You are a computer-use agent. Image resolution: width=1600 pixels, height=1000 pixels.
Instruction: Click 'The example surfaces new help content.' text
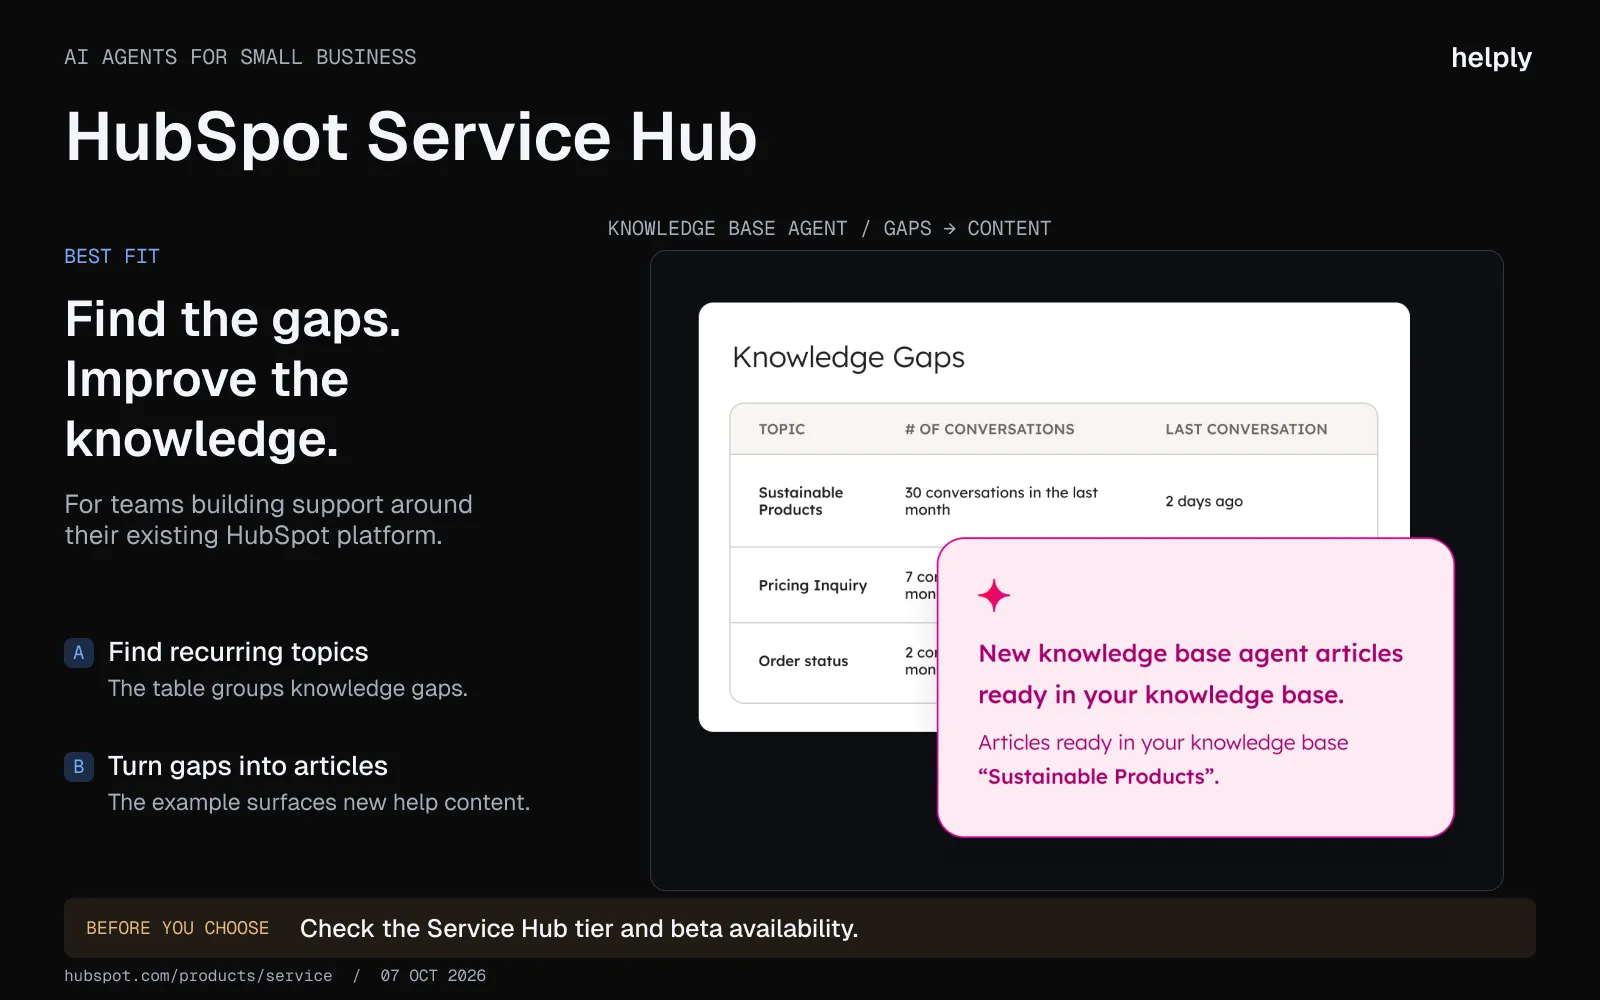pos(319,803)
